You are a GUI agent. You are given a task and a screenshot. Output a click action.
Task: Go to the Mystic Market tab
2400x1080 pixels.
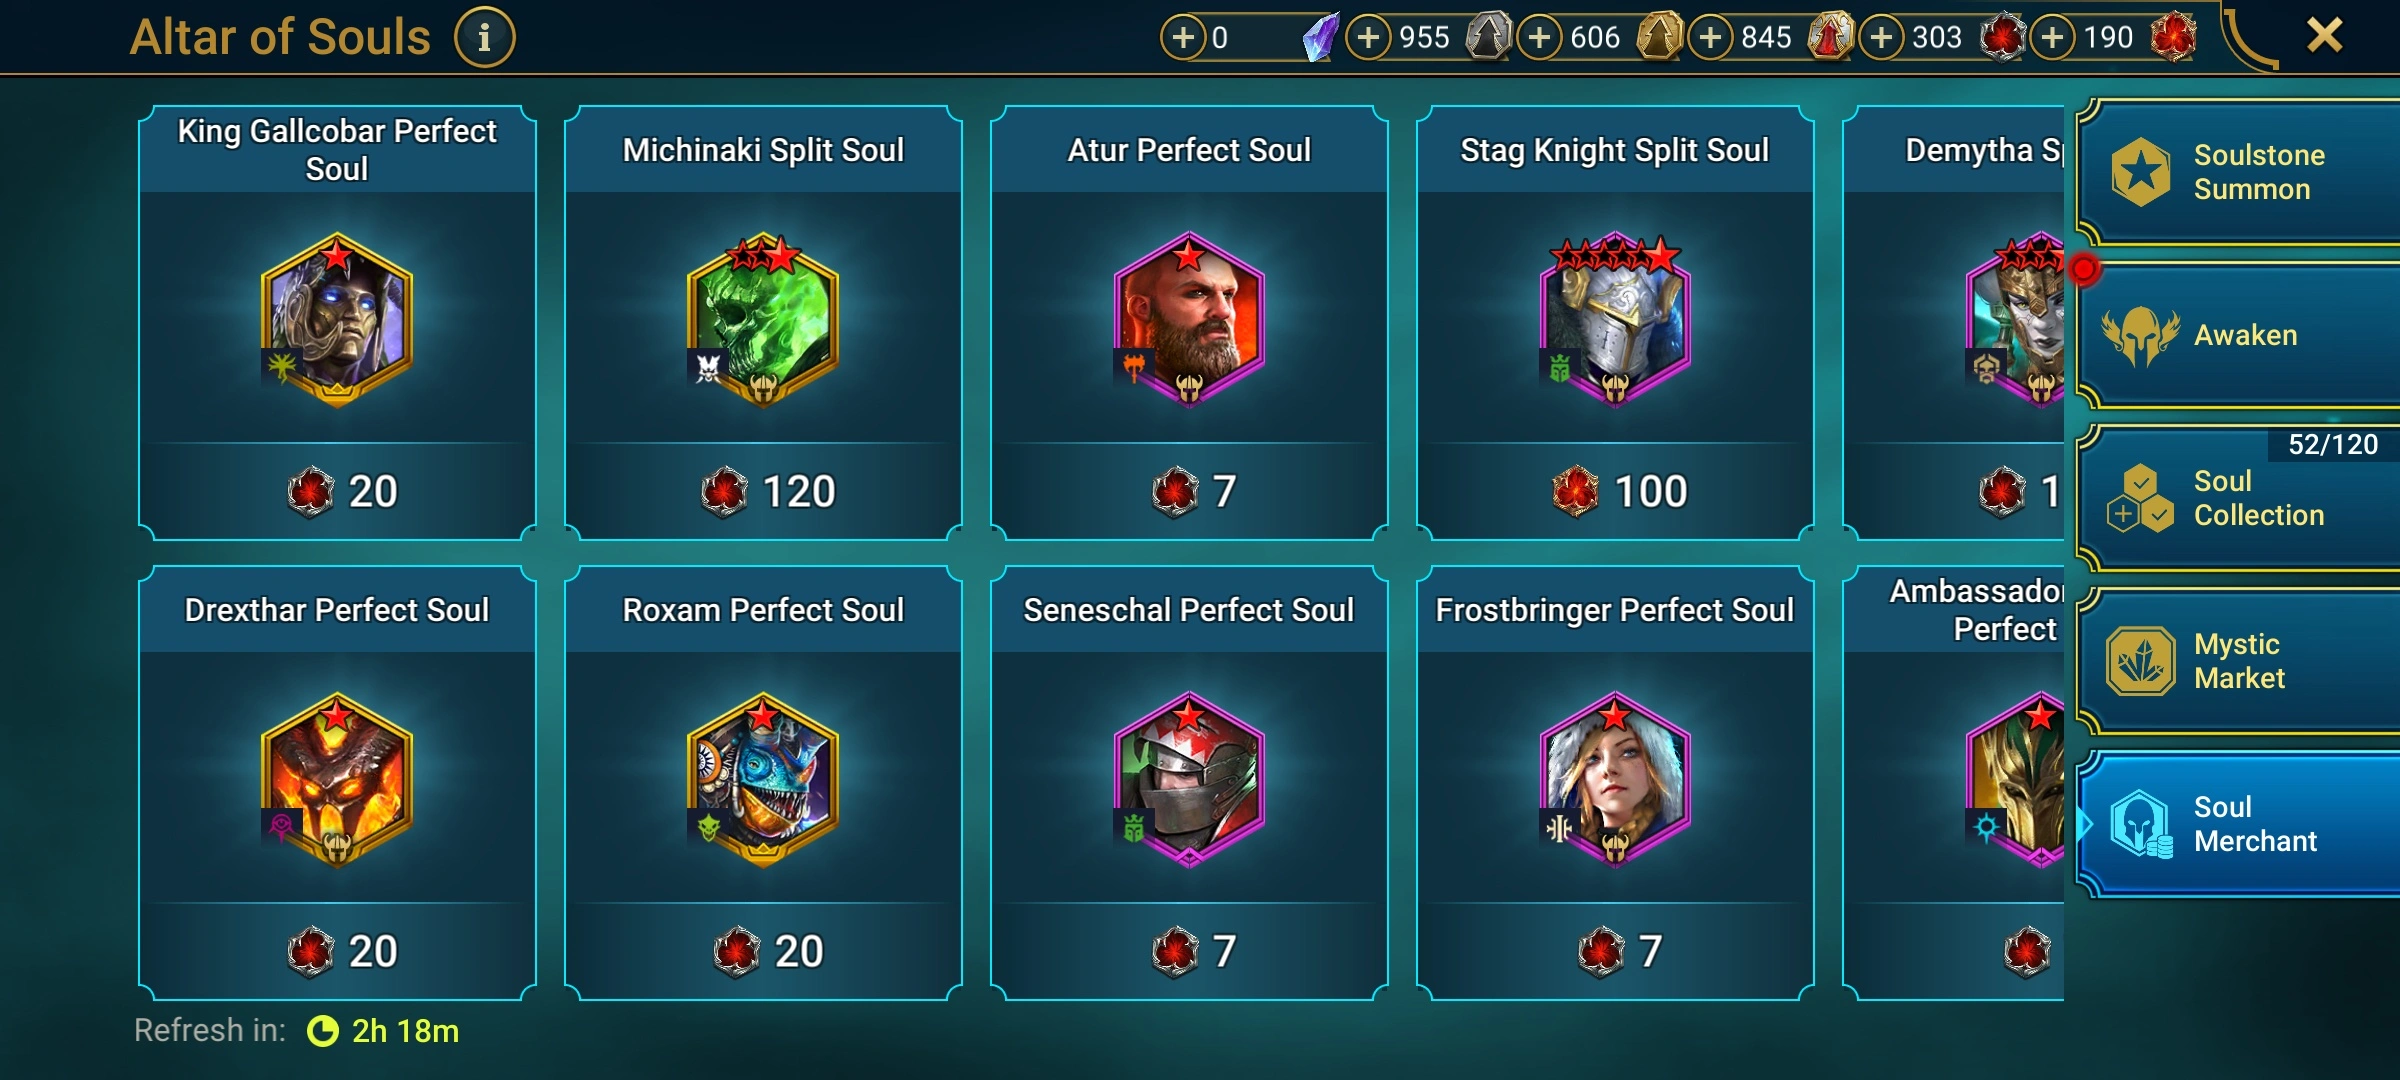(2238, 661)
